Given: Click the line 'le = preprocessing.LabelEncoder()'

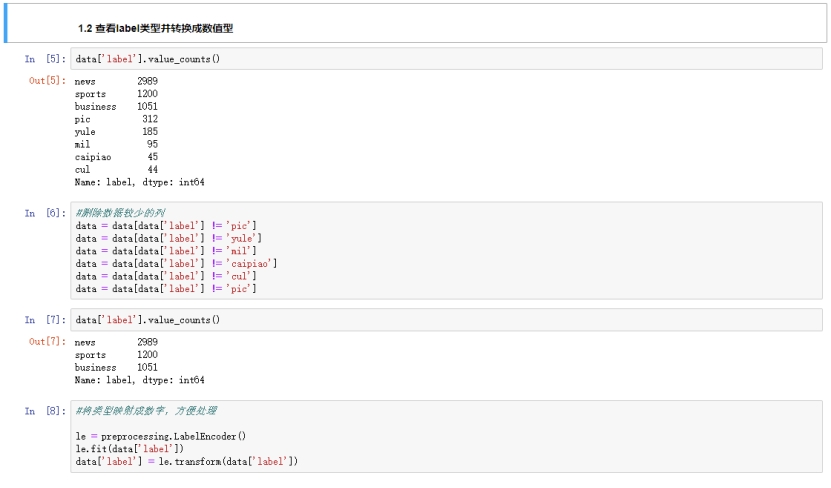Looking at the screenshot, I should coord(161,437).
